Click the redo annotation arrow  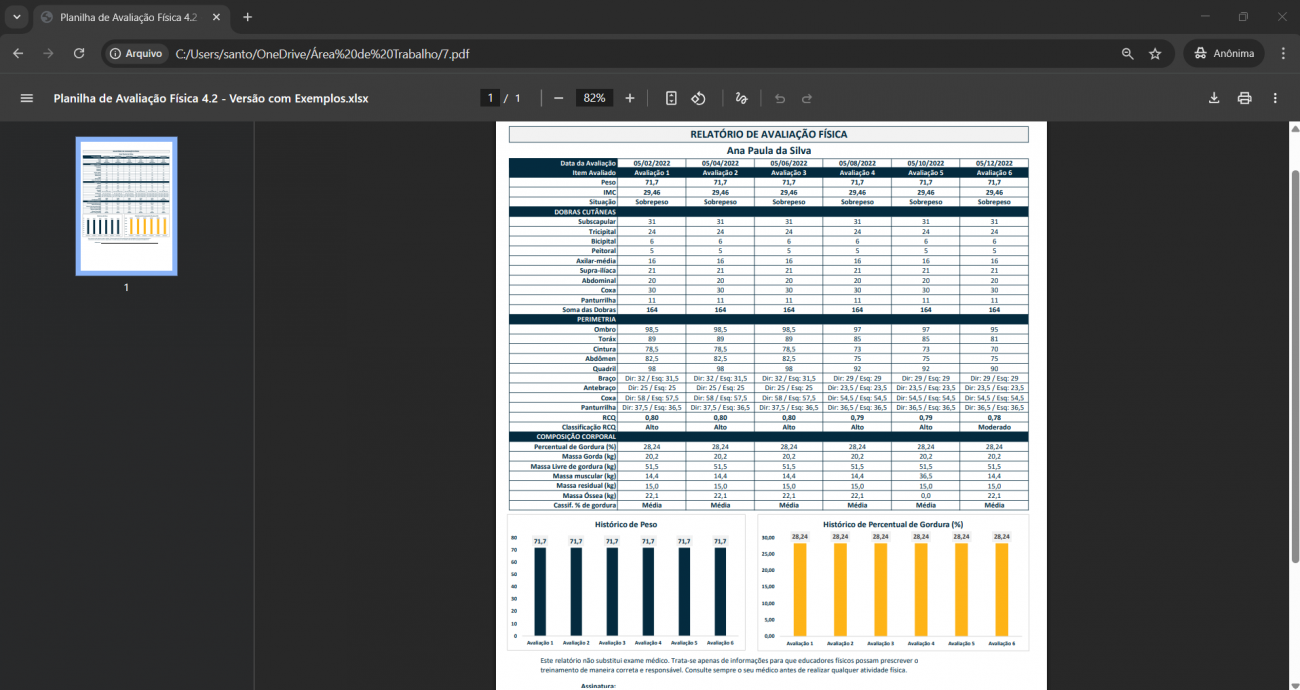[807, 98]
